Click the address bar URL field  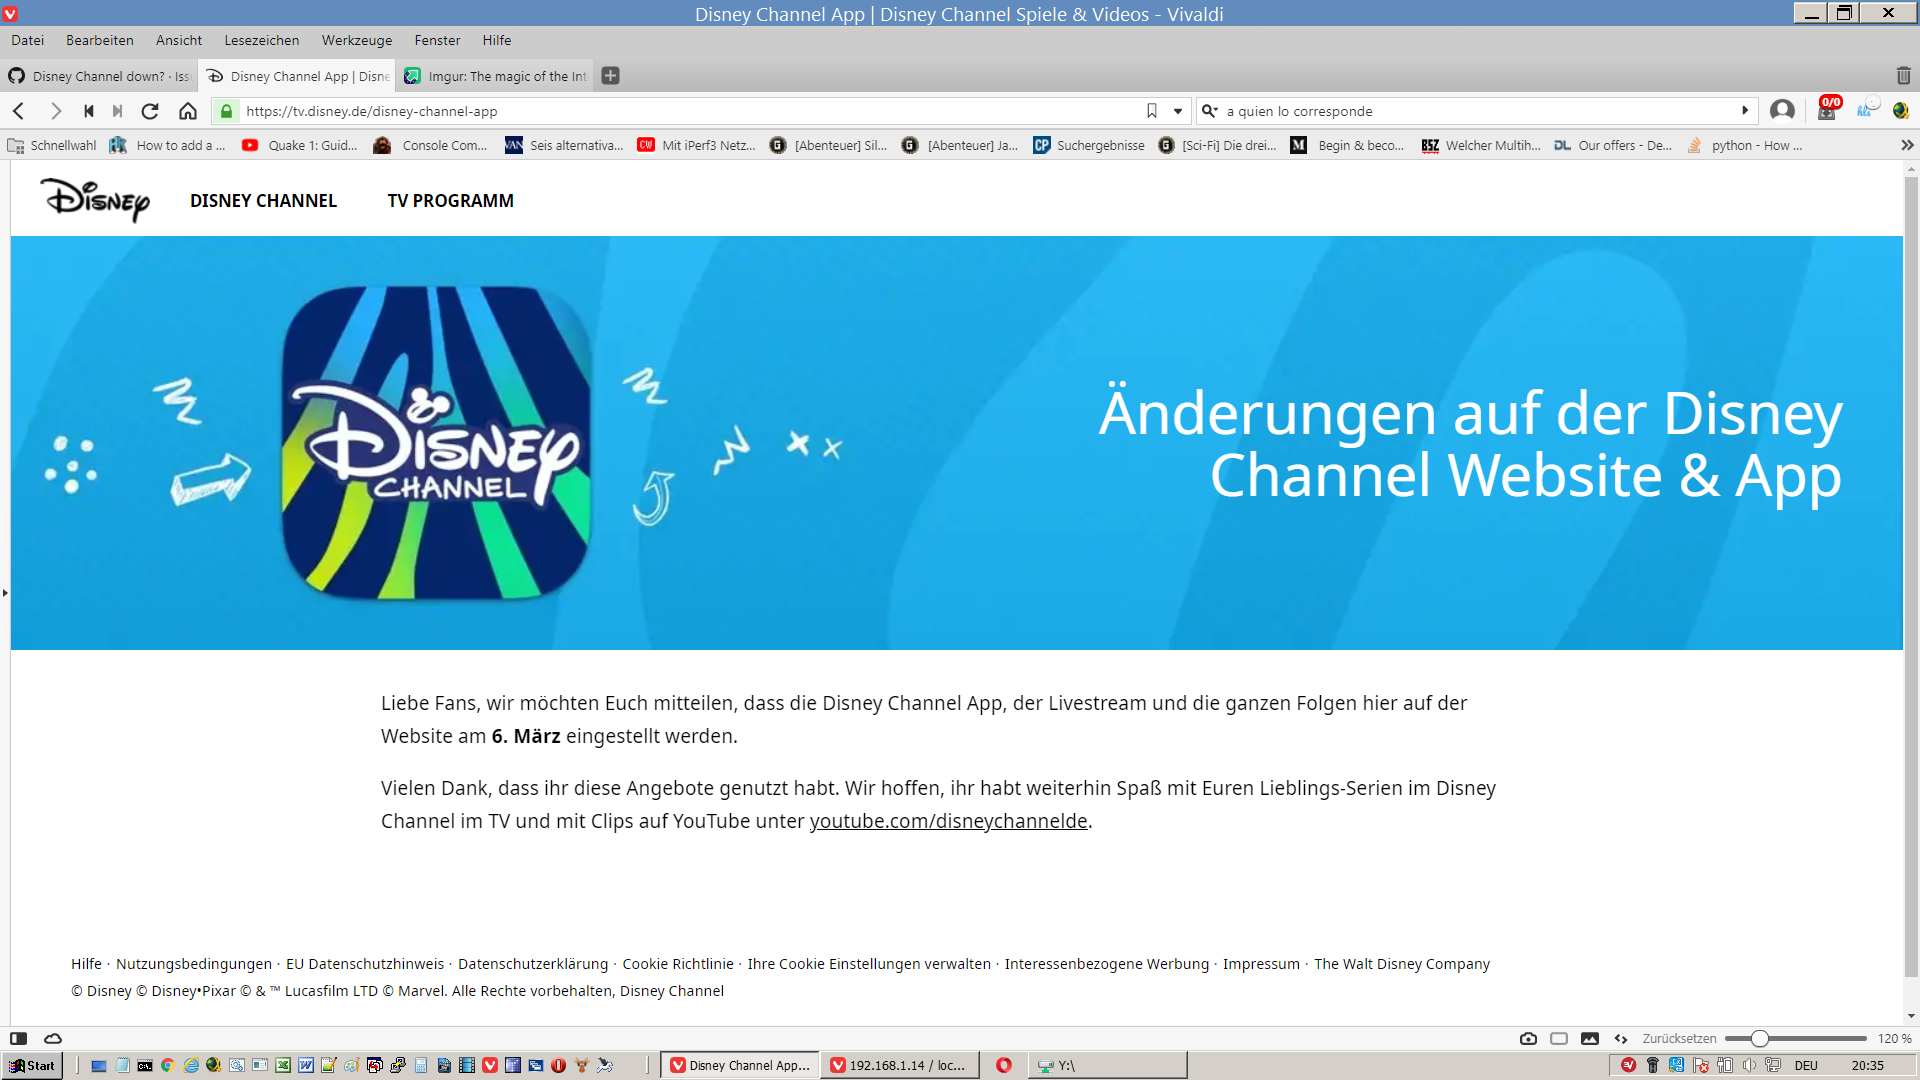point(690,111)
